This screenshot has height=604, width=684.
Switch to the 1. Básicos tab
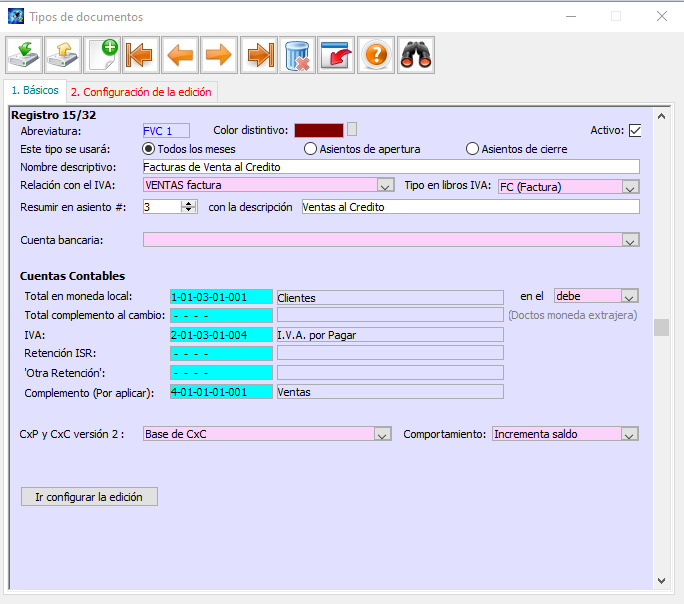pyautogui.click(x=35, y=90)
